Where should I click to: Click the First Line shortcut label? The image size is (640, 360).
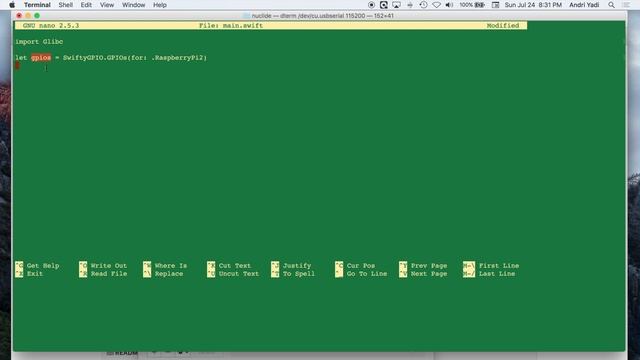(x=499, y=266)
